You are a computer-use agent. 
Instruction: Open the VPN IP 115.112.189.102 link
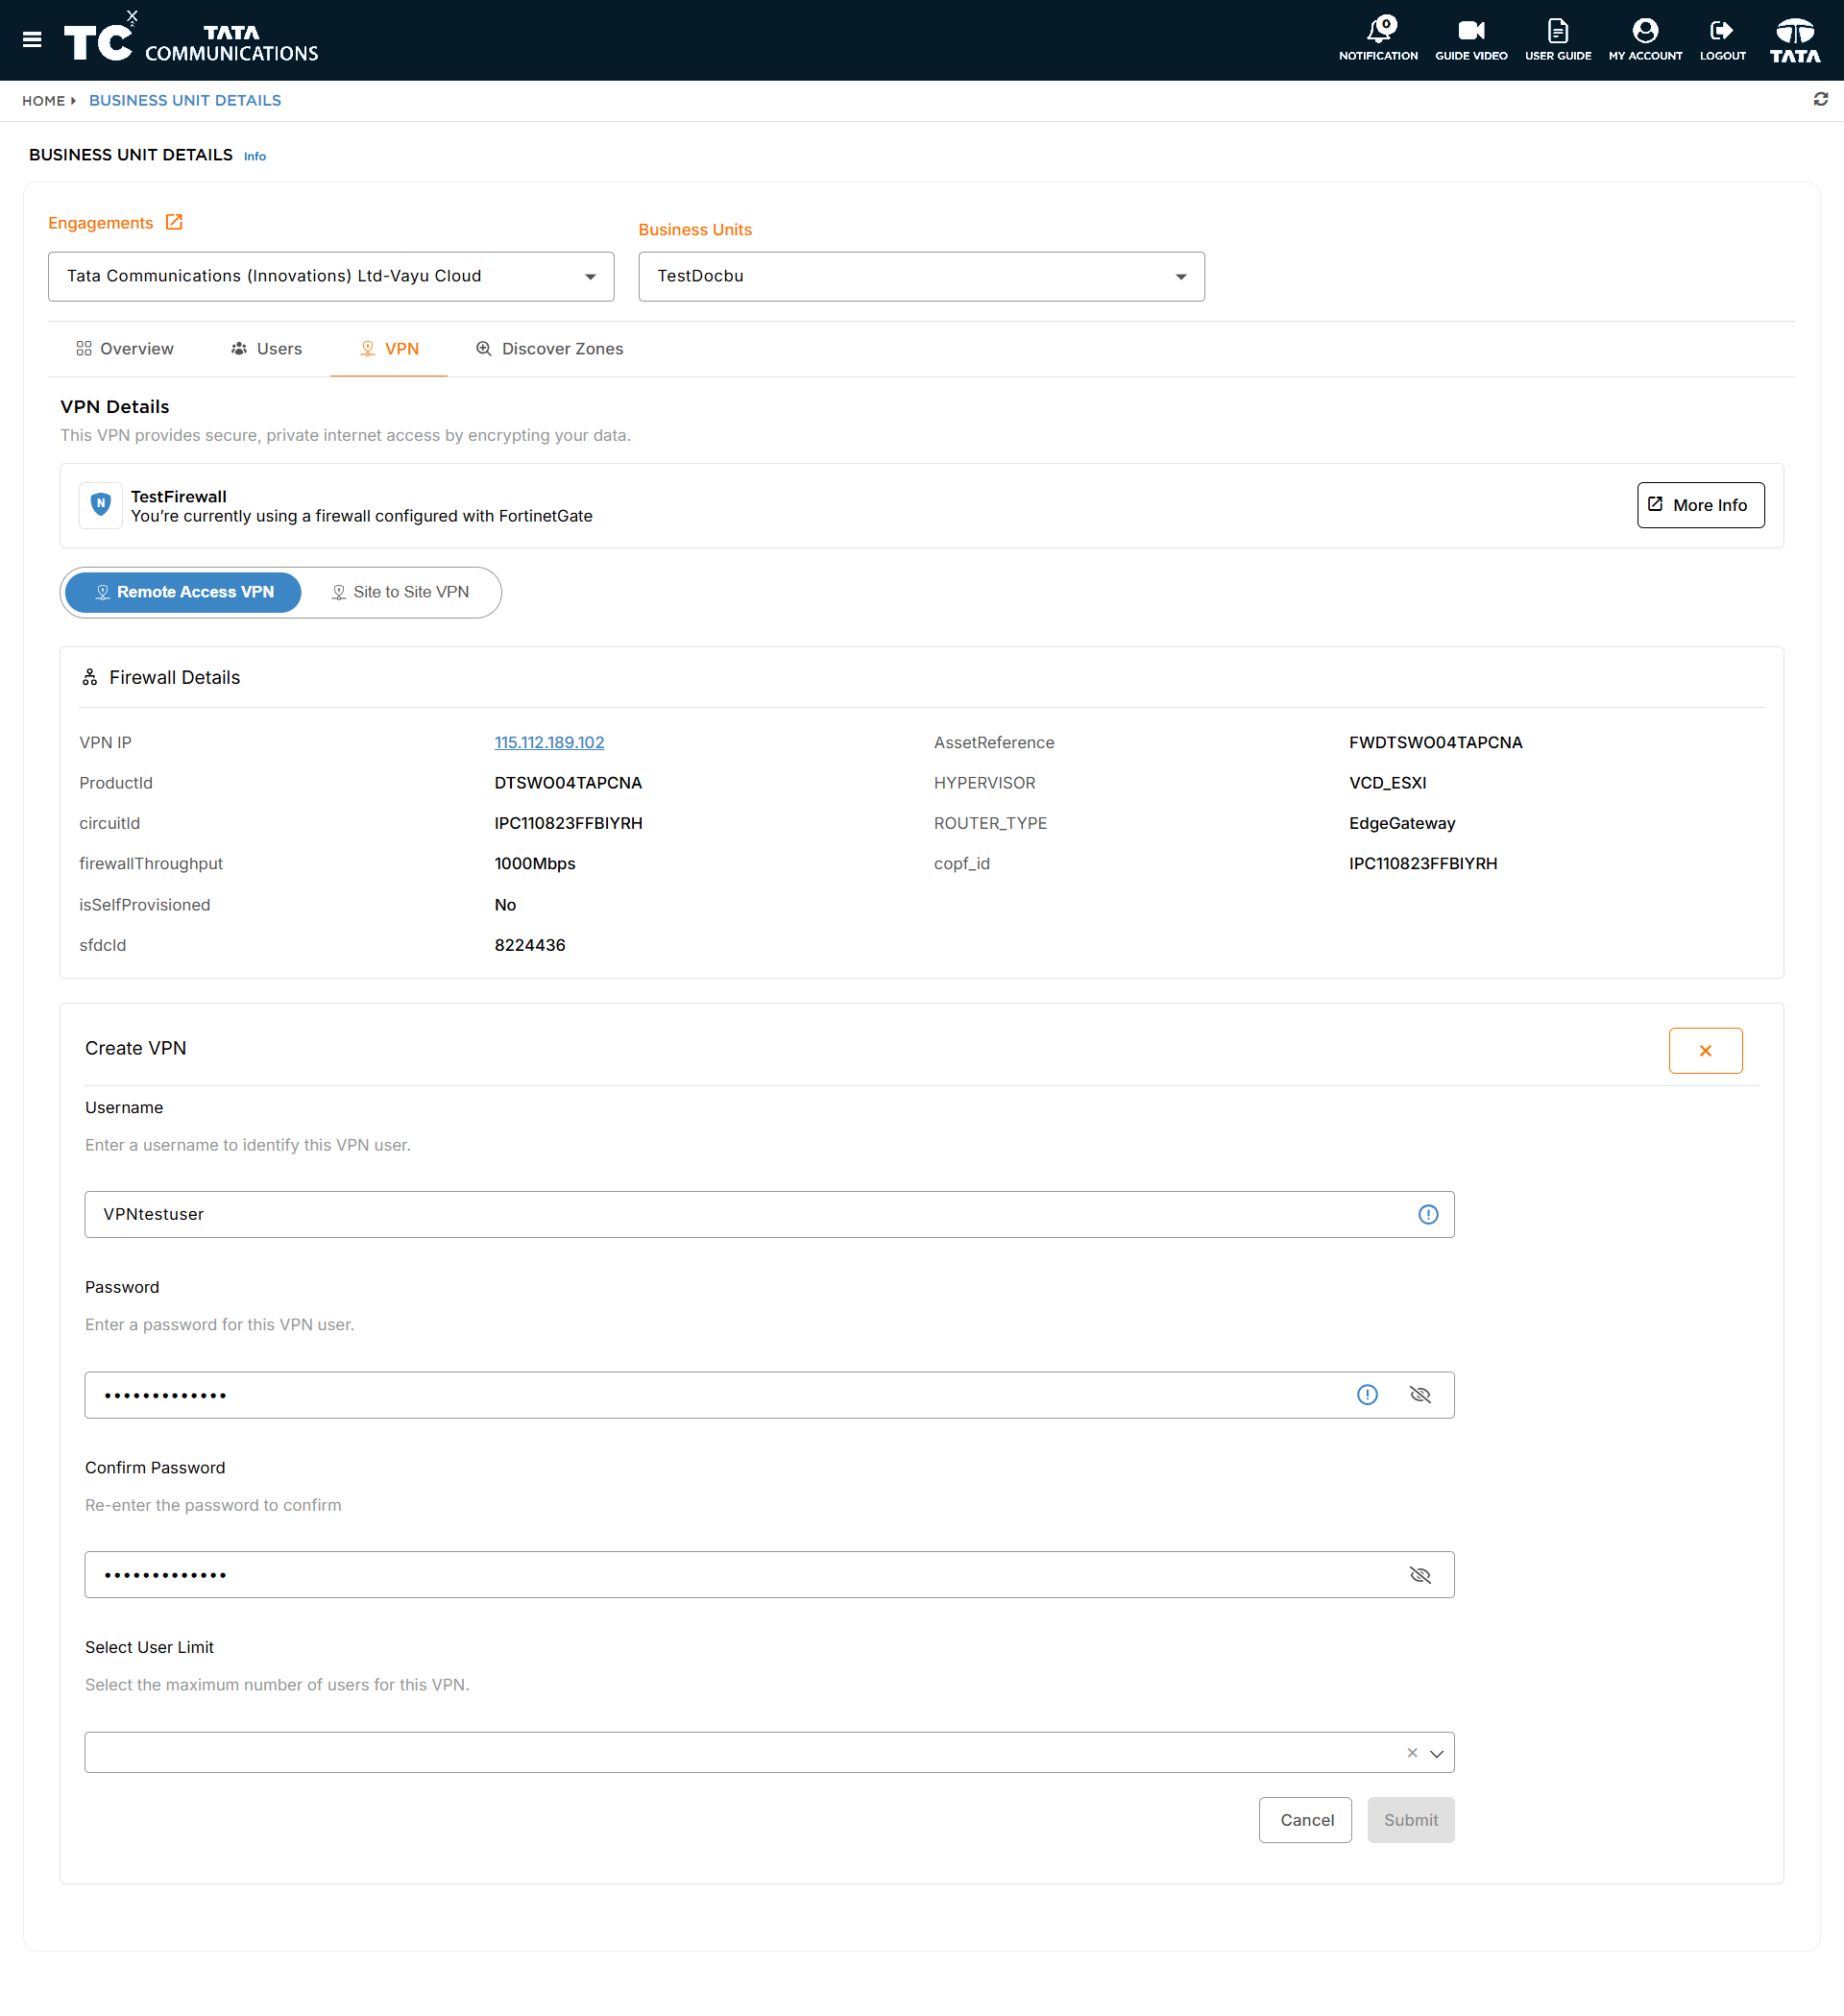pyautogui.click(x=549, y=742)
